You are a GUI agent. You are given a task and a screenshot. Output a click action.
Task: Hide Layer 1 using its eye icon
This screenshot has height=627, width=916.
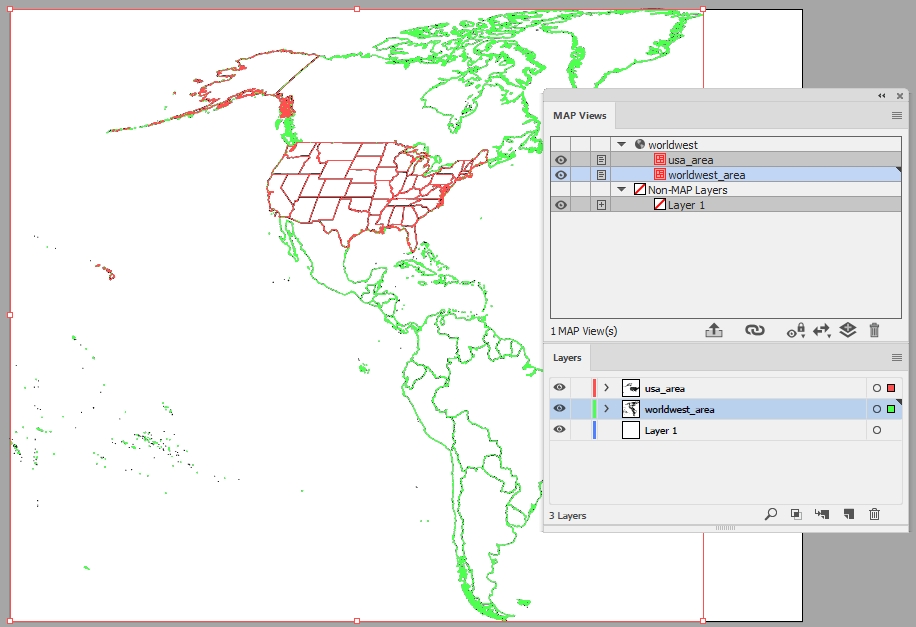[x=560, y=429]
